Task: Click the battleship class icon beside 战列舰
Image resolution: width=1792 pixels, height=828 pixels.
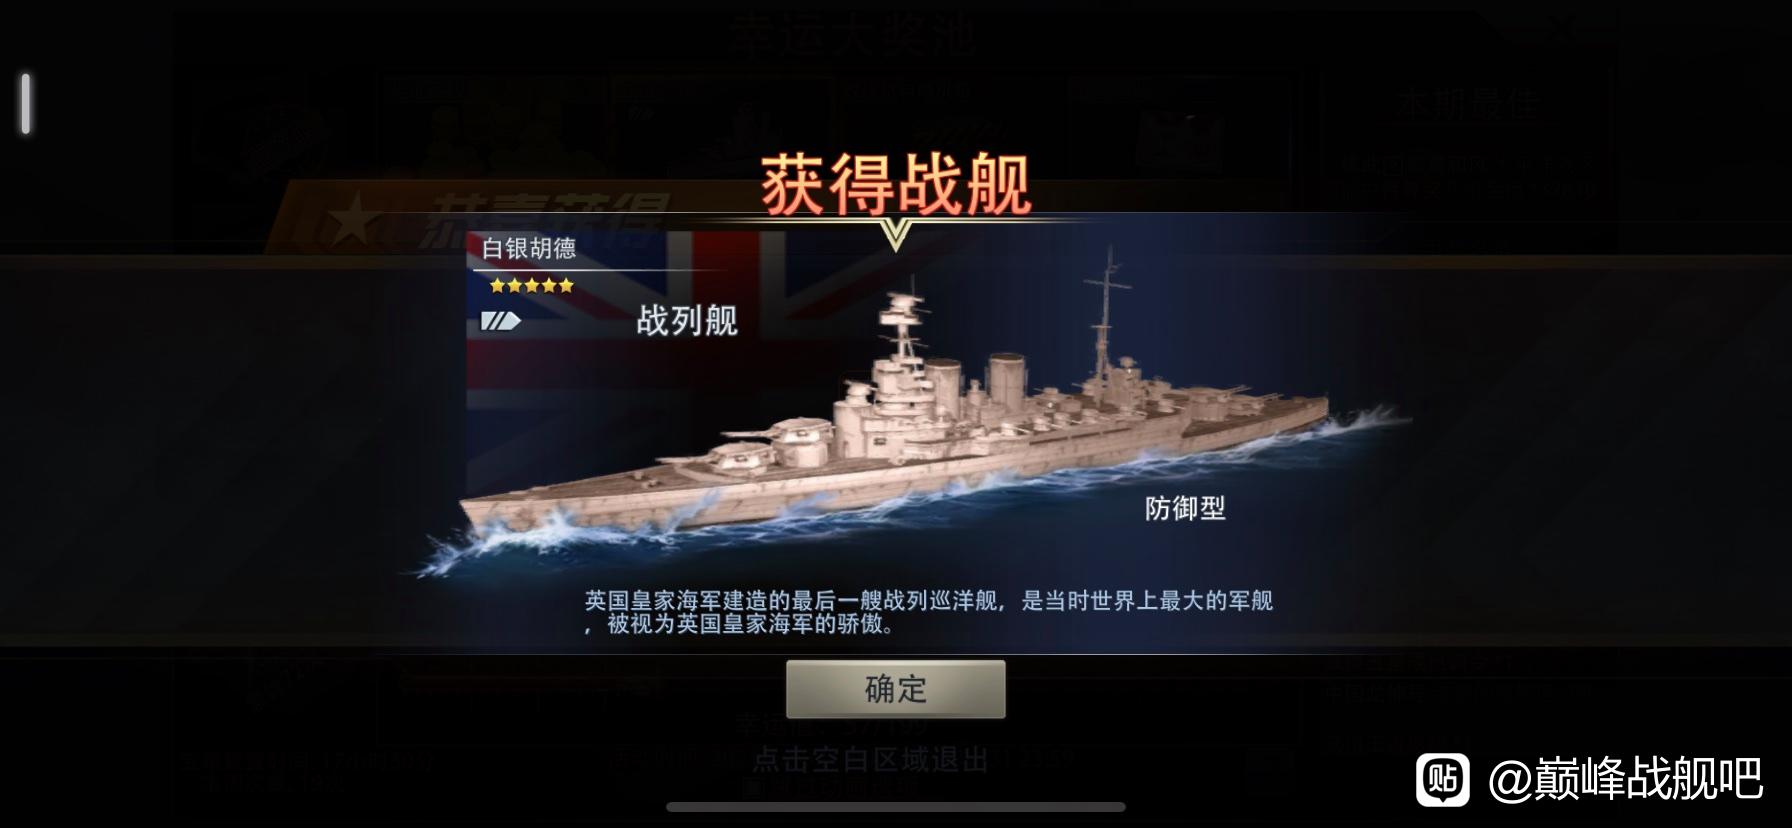Action: tap(500, 321)
